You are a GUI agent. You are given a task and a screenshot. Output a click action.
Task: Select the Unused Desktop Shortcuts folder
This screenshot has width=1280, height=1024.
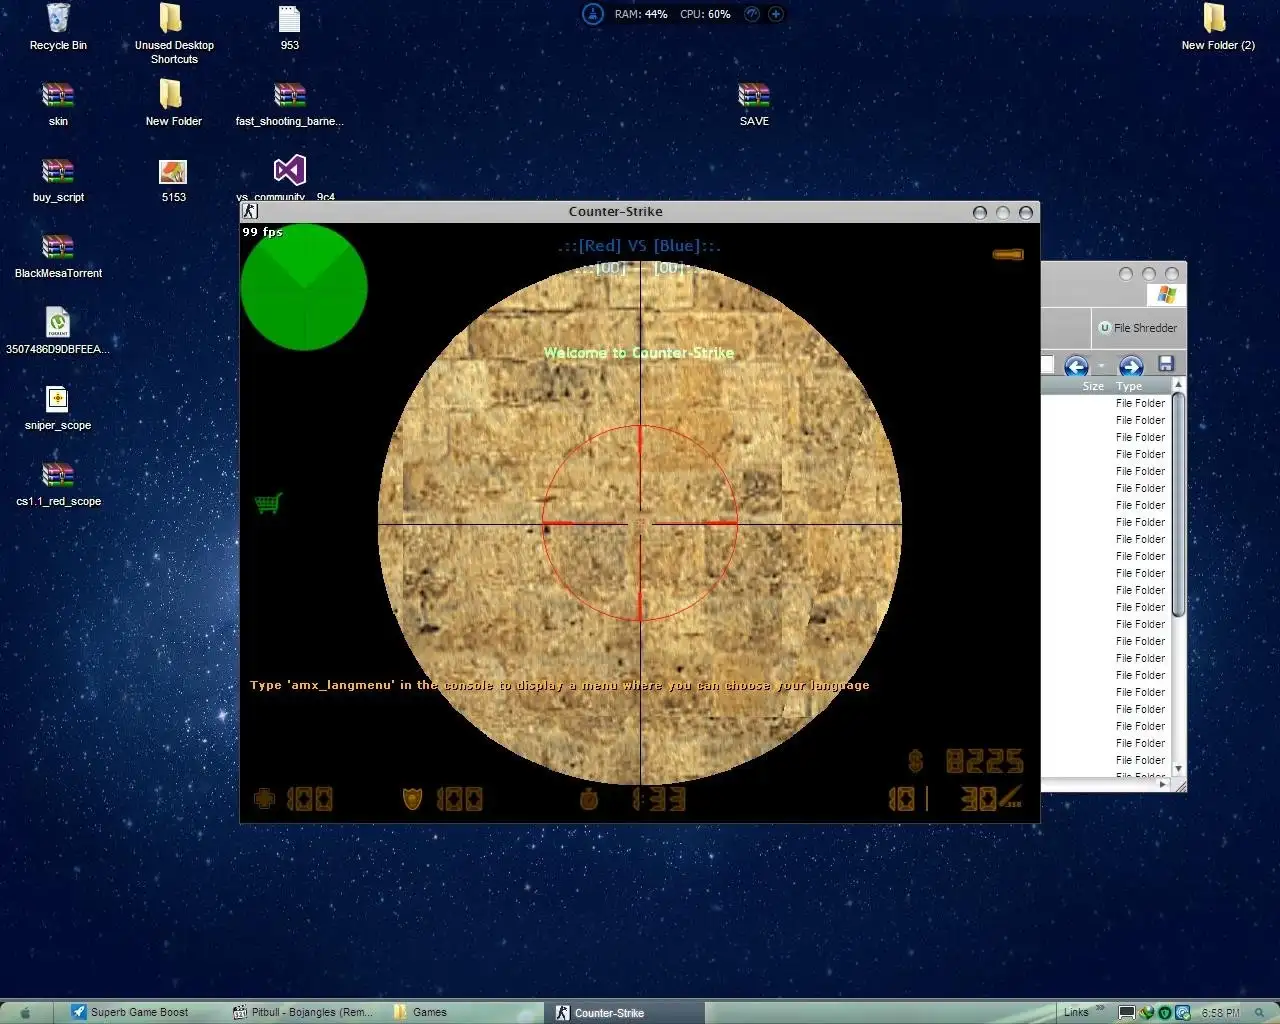pos(172,18)
